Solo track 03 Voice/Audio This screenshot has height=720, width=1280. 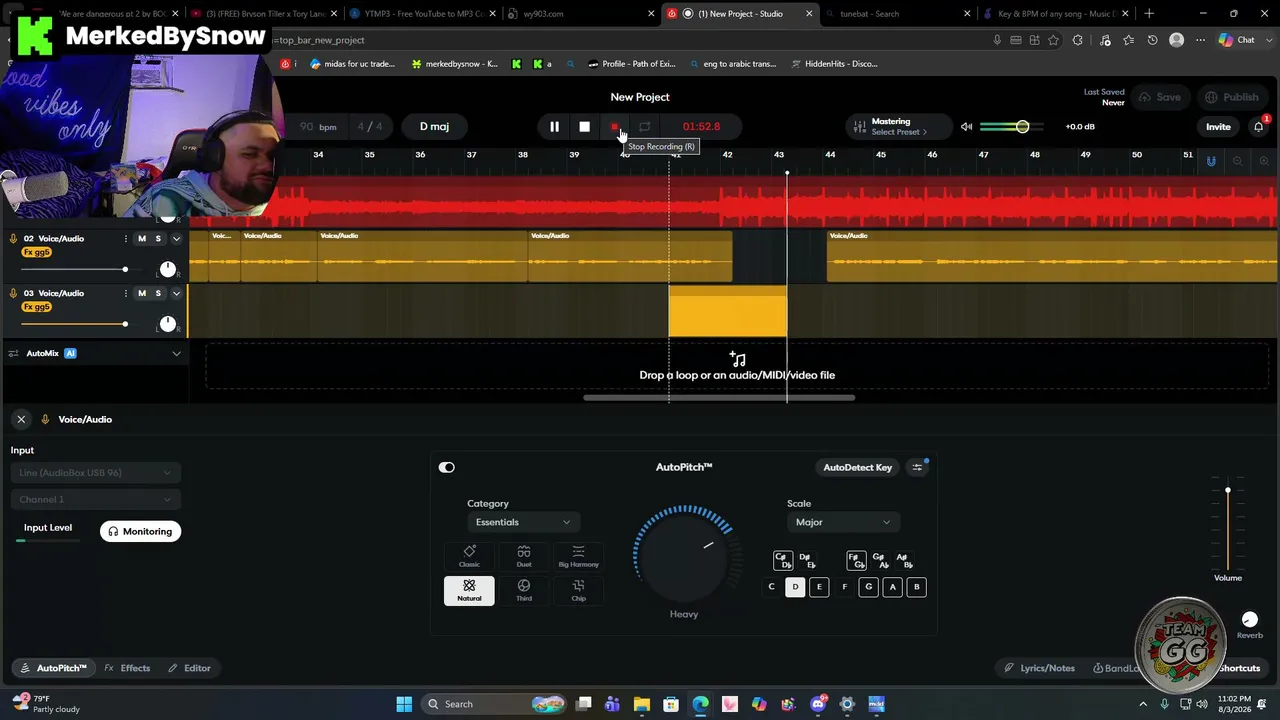158,293
